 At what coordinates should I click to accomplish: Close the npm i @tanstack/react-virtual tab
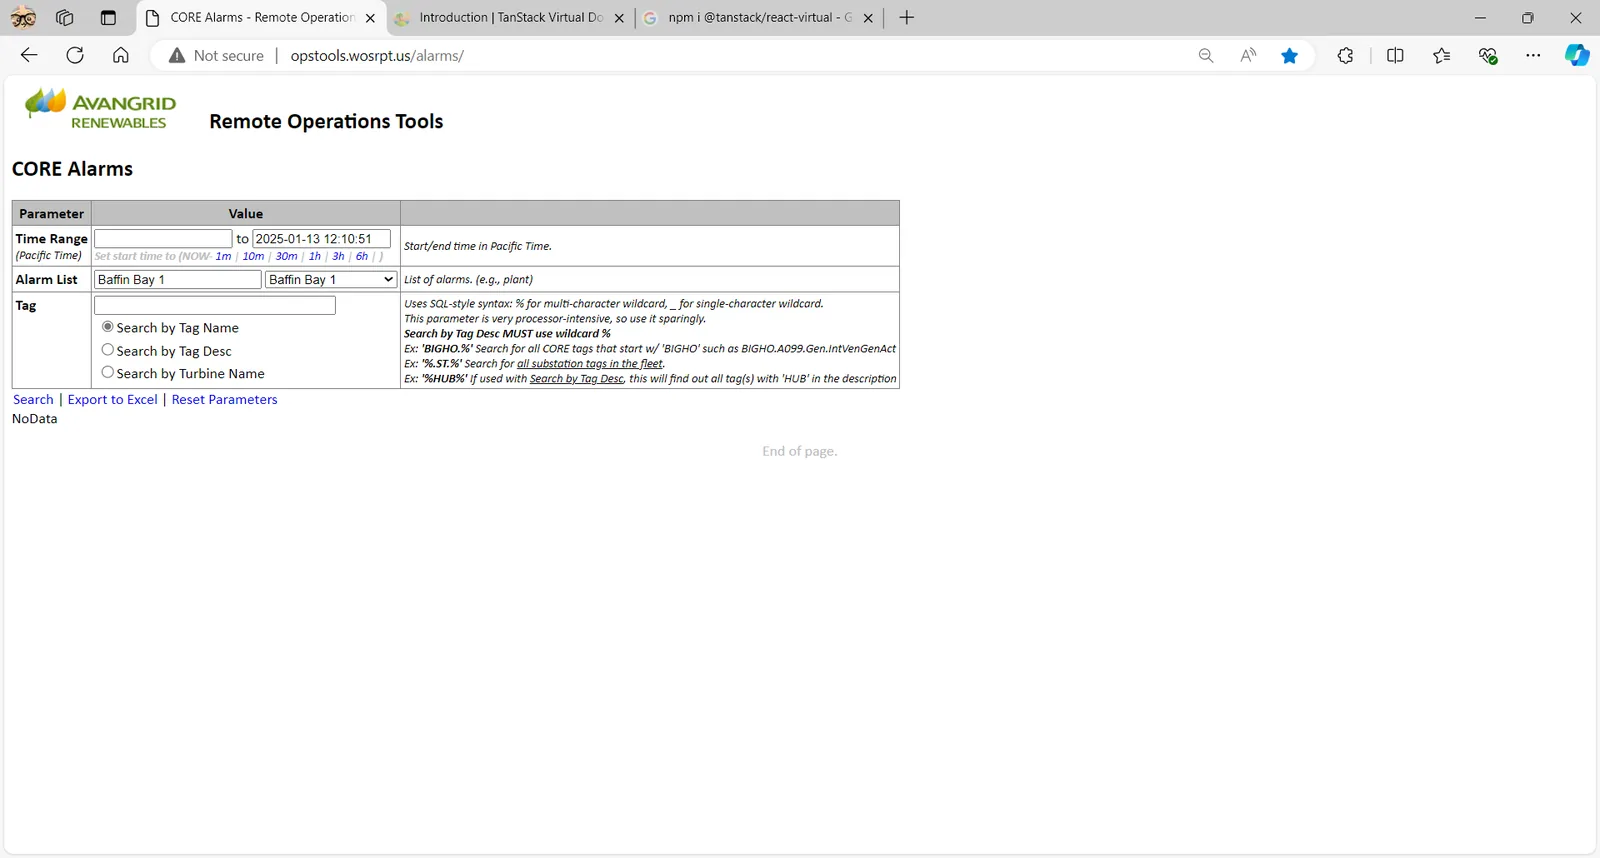pyautogui.click(x=868, y=18)
